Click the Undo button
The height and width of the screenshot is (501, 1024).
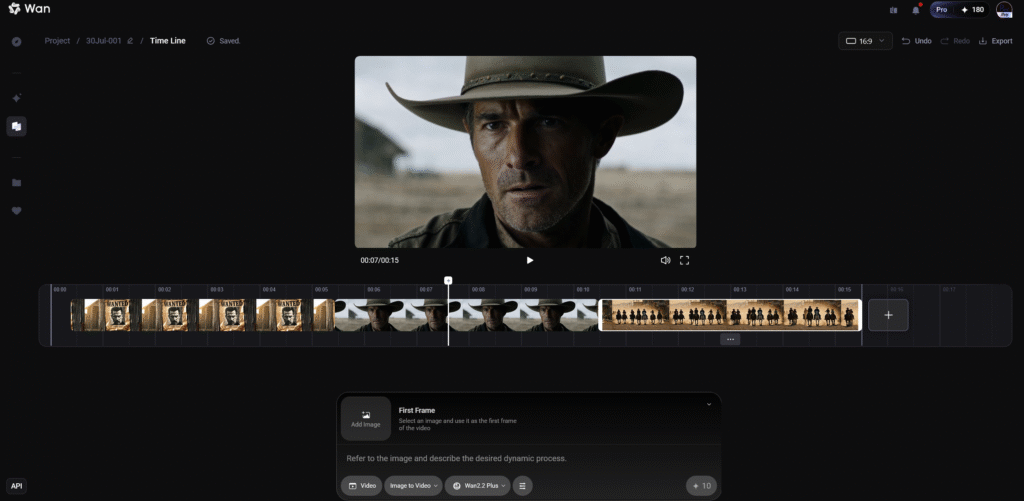coord(917,41)
